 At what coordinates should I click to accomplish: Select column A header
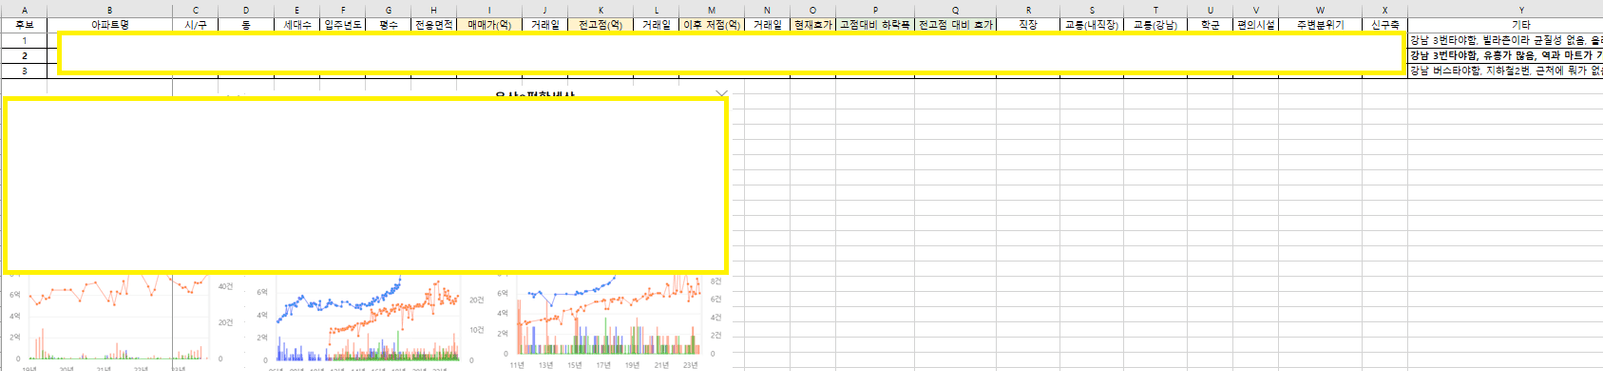point(24,10)
